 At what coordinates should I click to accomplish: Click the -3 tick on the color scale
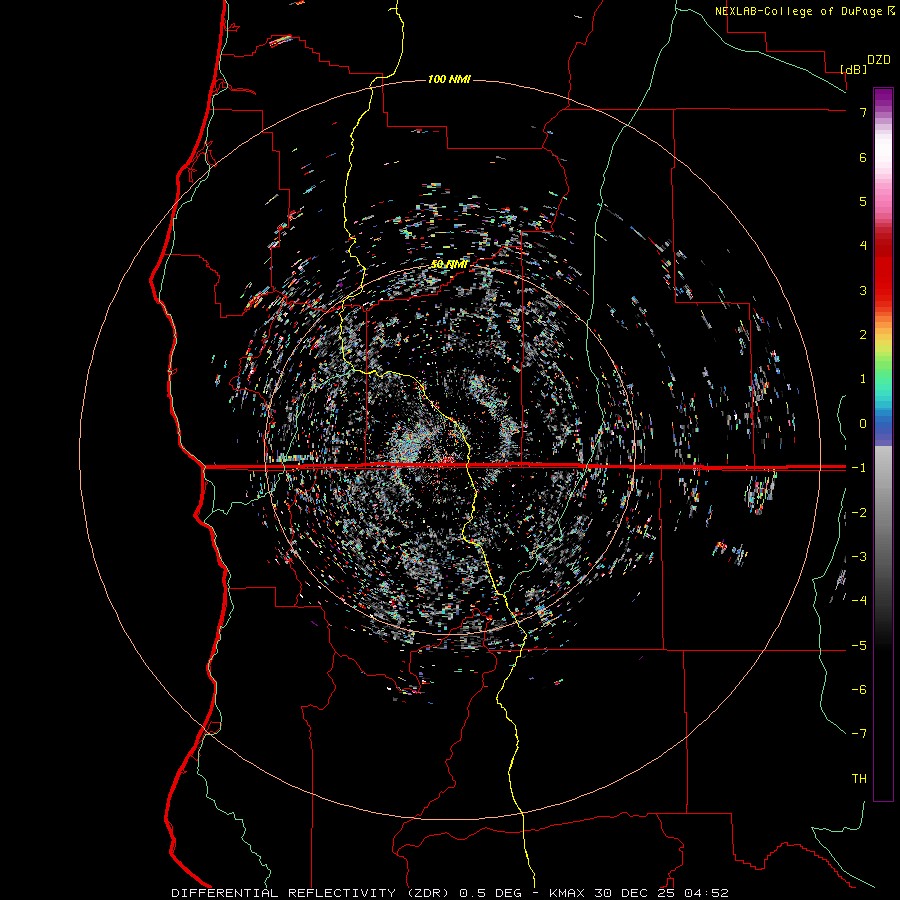[x=859, y=557]
